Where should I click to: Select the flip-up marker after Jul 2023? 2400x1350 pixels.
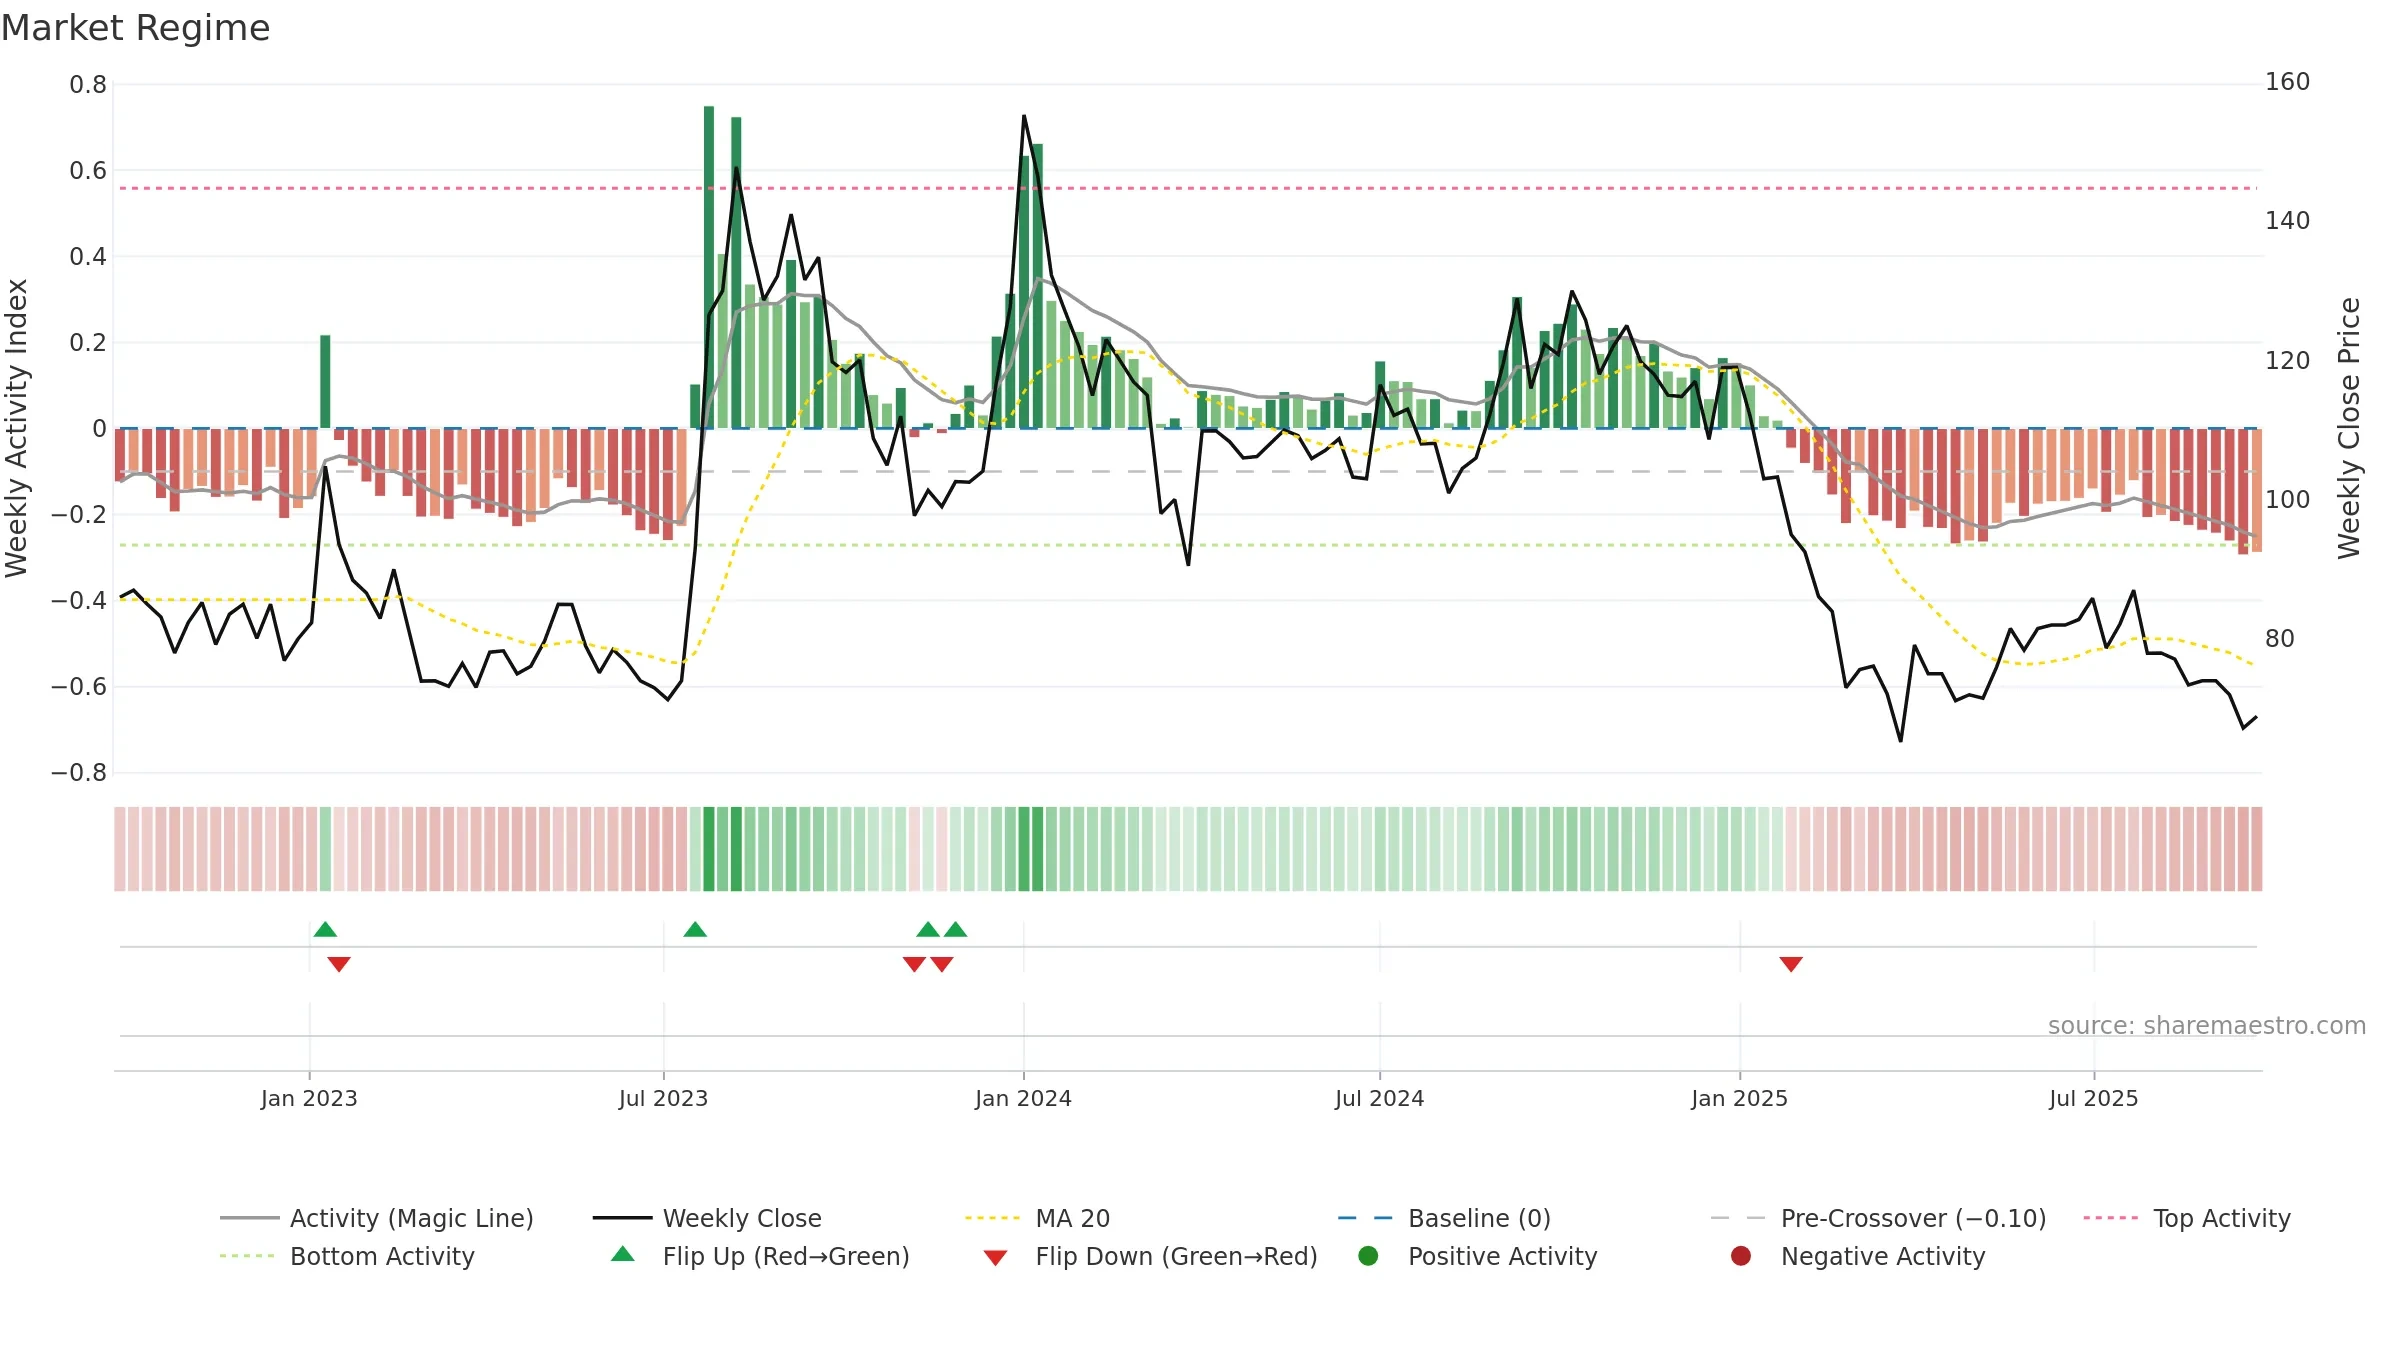point(695,929)
